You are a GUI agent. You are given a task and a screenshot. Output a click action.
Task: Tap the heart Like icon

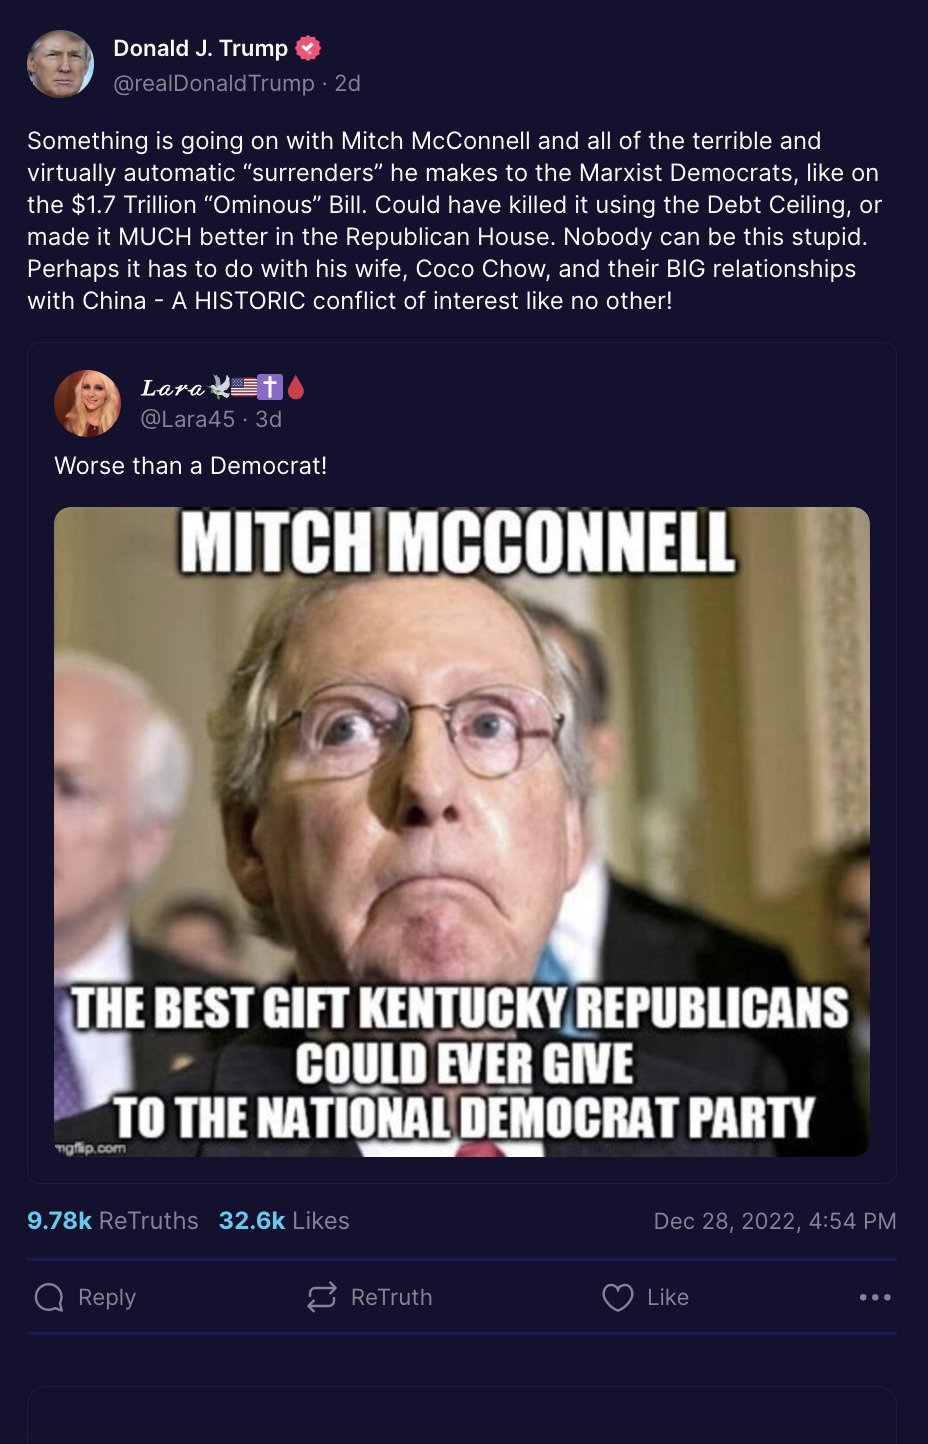coord(618,1297)
